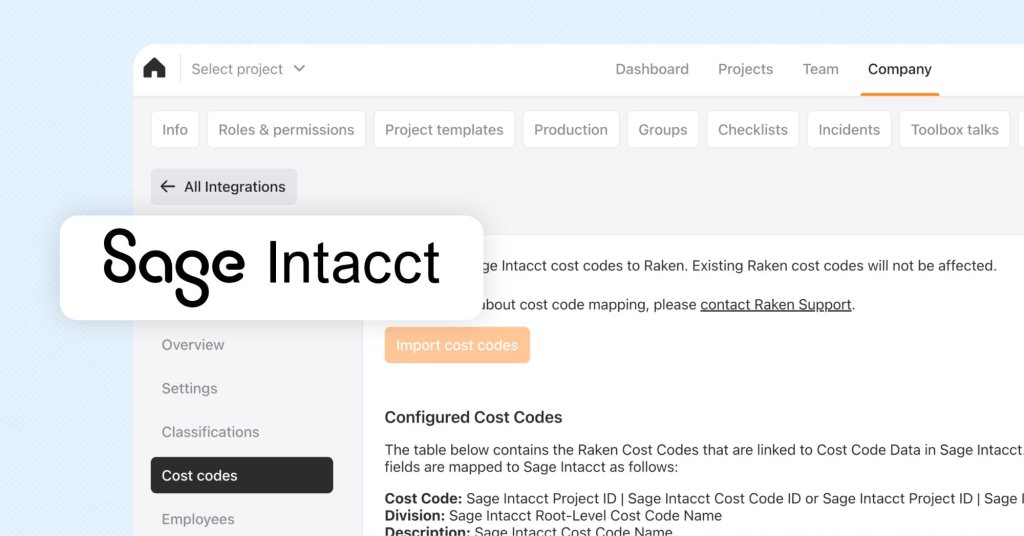1024x536 pixels.
Task: Click the back arrow beside All Integrations
Action: [167, 187]
